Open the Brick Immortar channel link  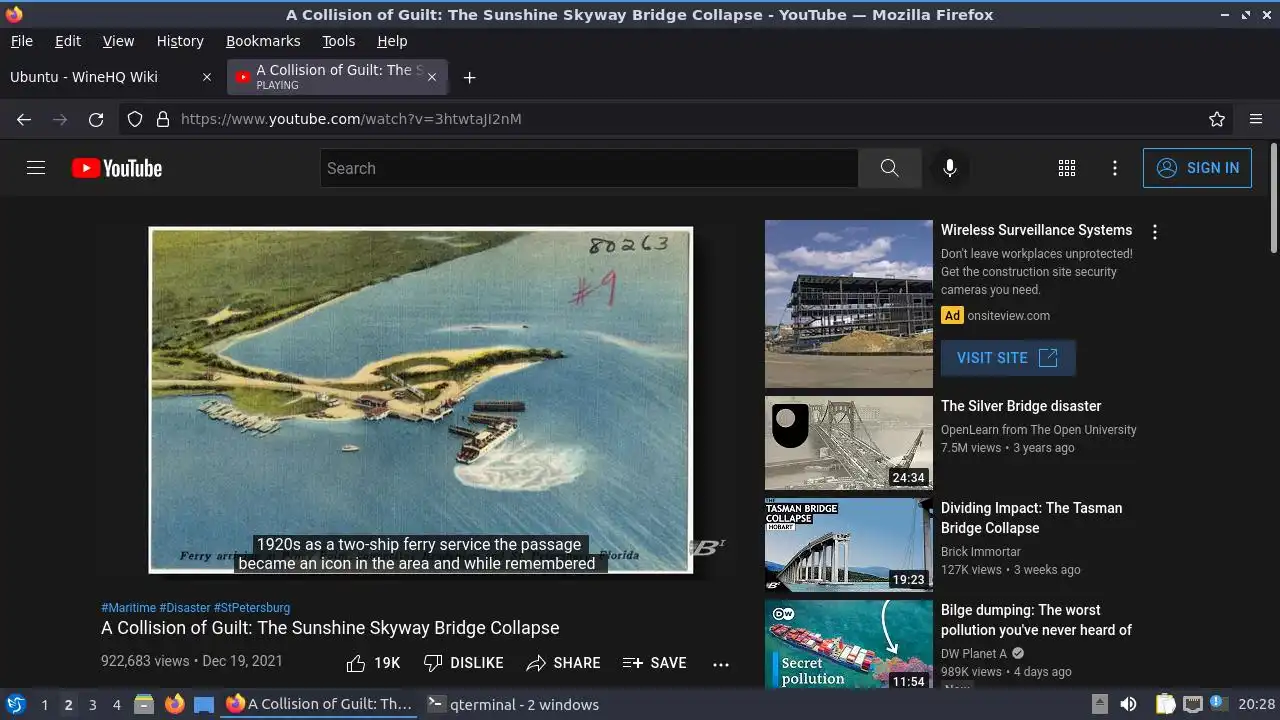pyautogui.click(x=981, y=552)
